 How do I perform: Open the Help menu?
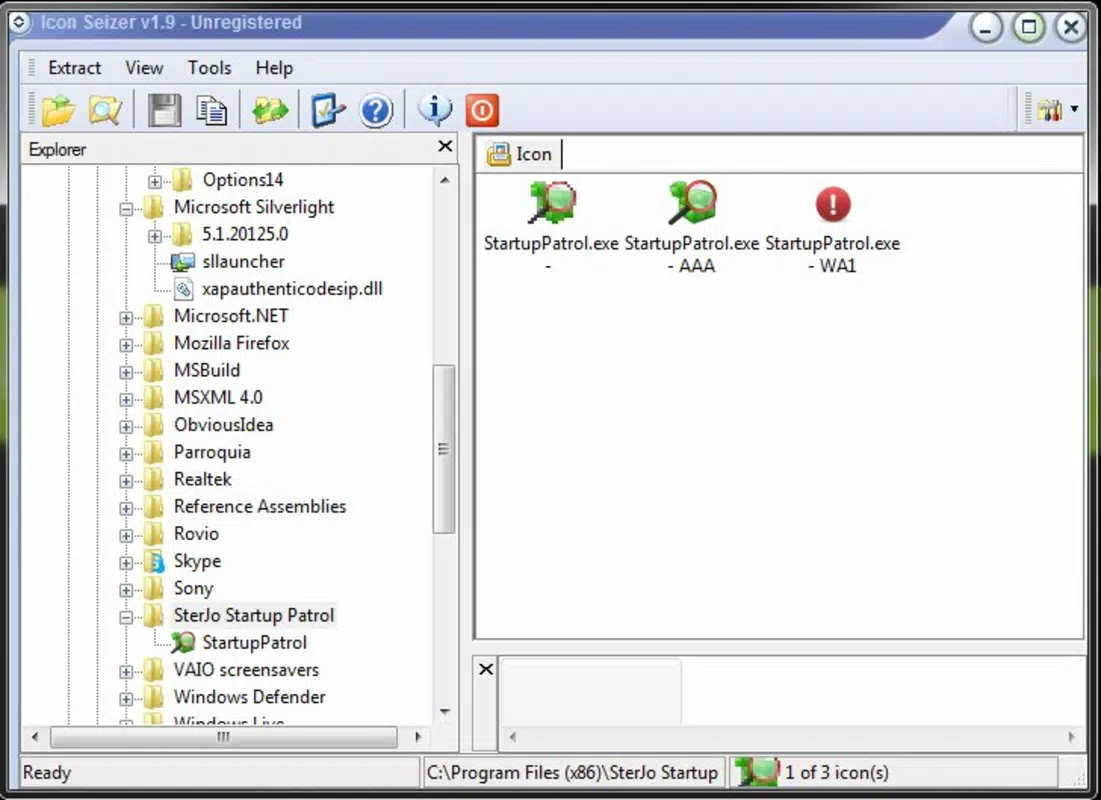(274, 68)
